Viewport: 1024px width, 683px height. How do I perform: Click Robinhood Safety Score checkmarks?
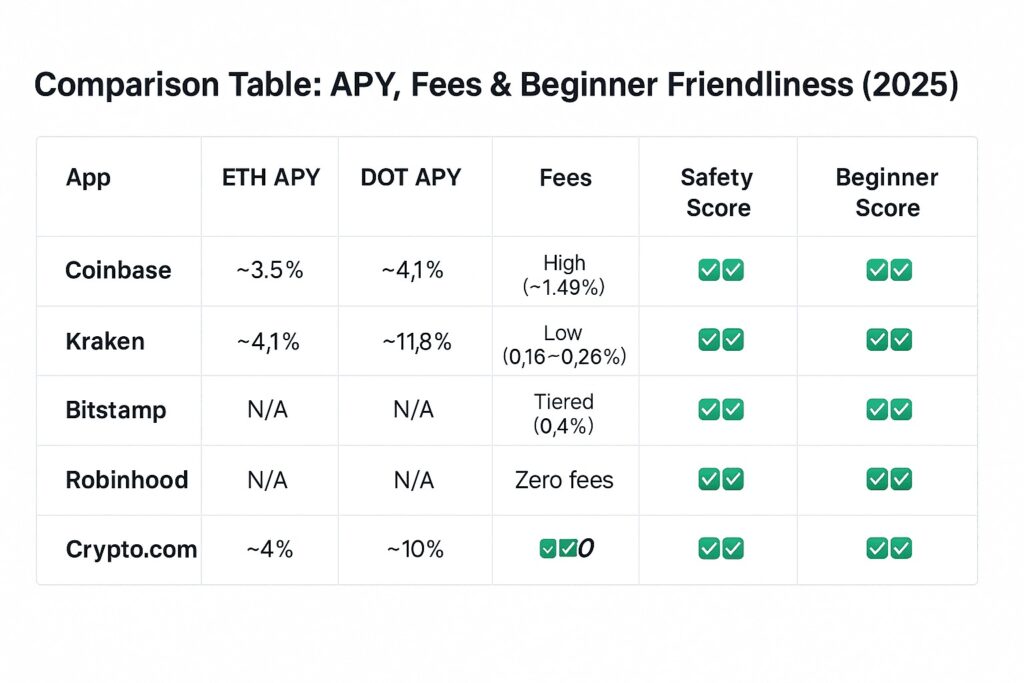721,479
